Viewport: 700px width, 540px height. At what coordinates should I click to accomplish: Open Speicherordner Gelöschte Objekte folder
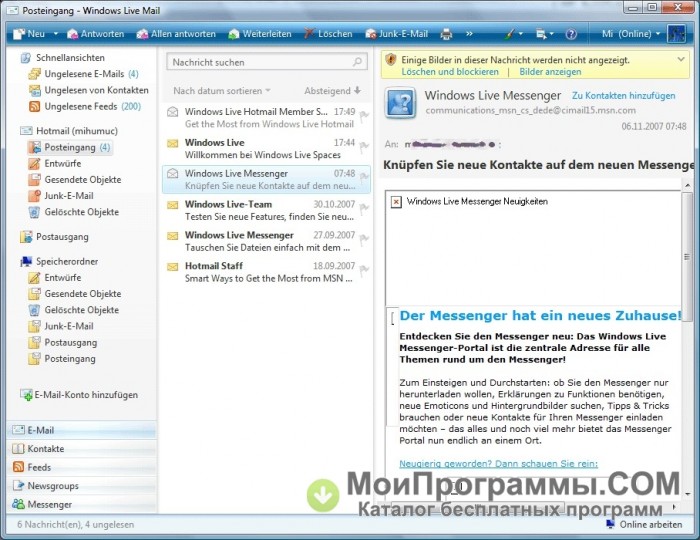tap(74, 310)
